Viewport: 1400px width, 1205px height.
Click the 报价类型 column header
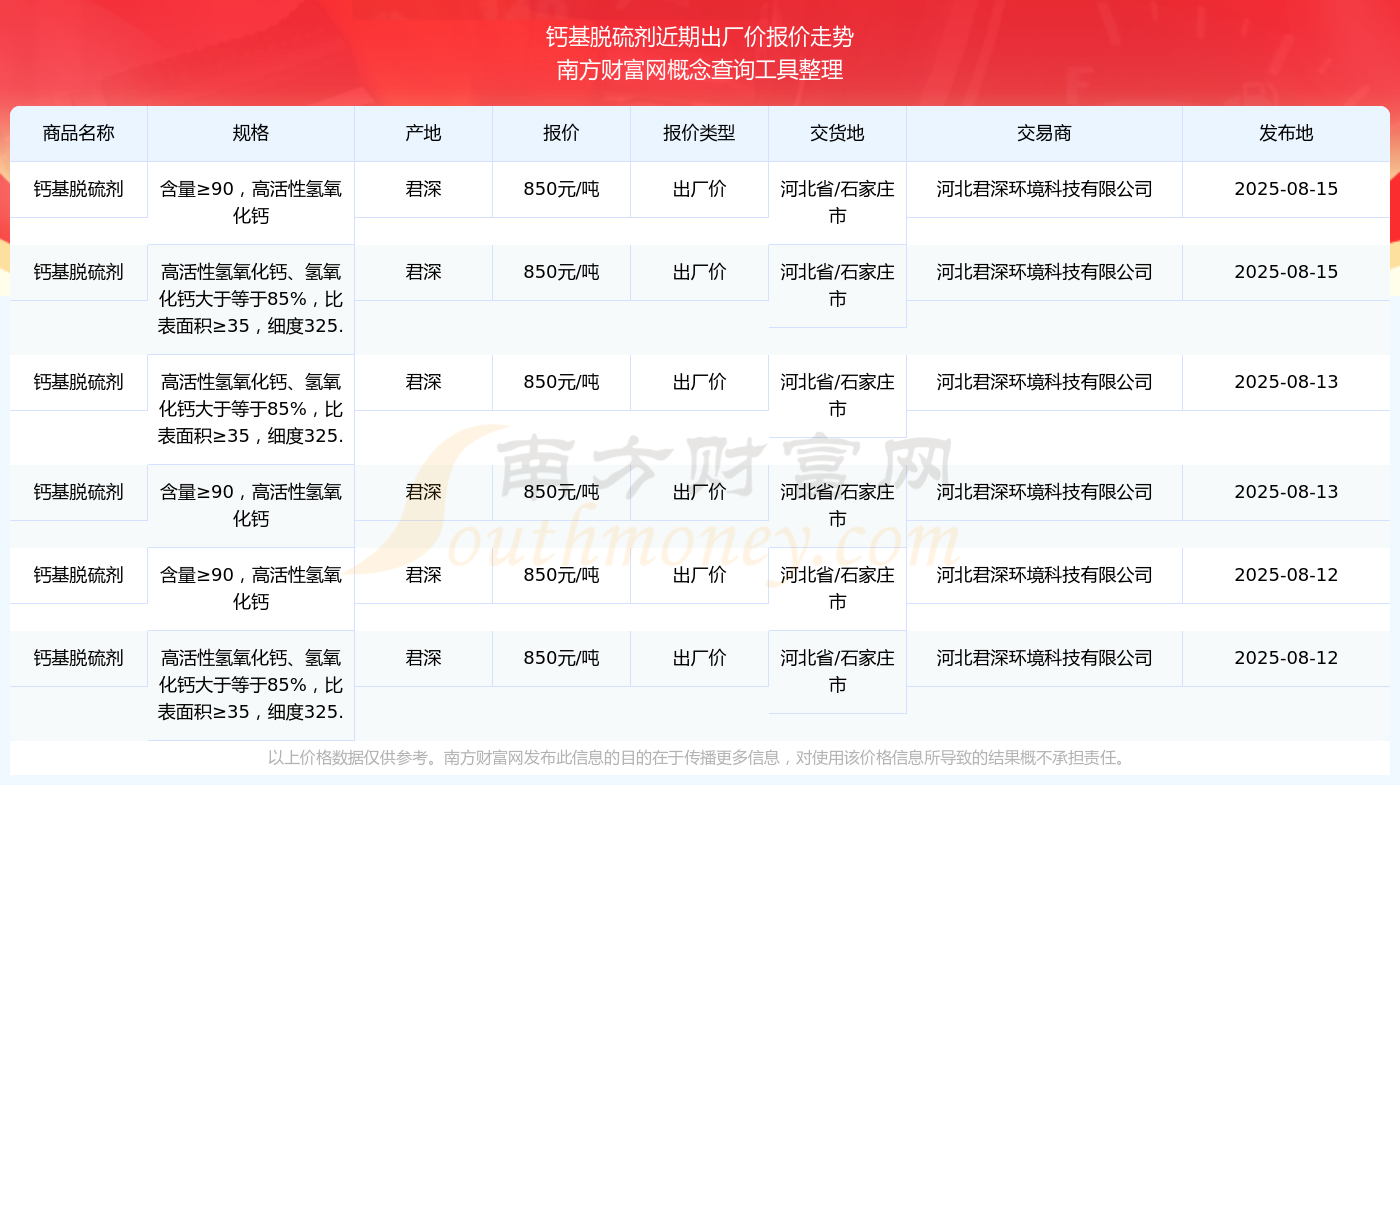point(700,134)
